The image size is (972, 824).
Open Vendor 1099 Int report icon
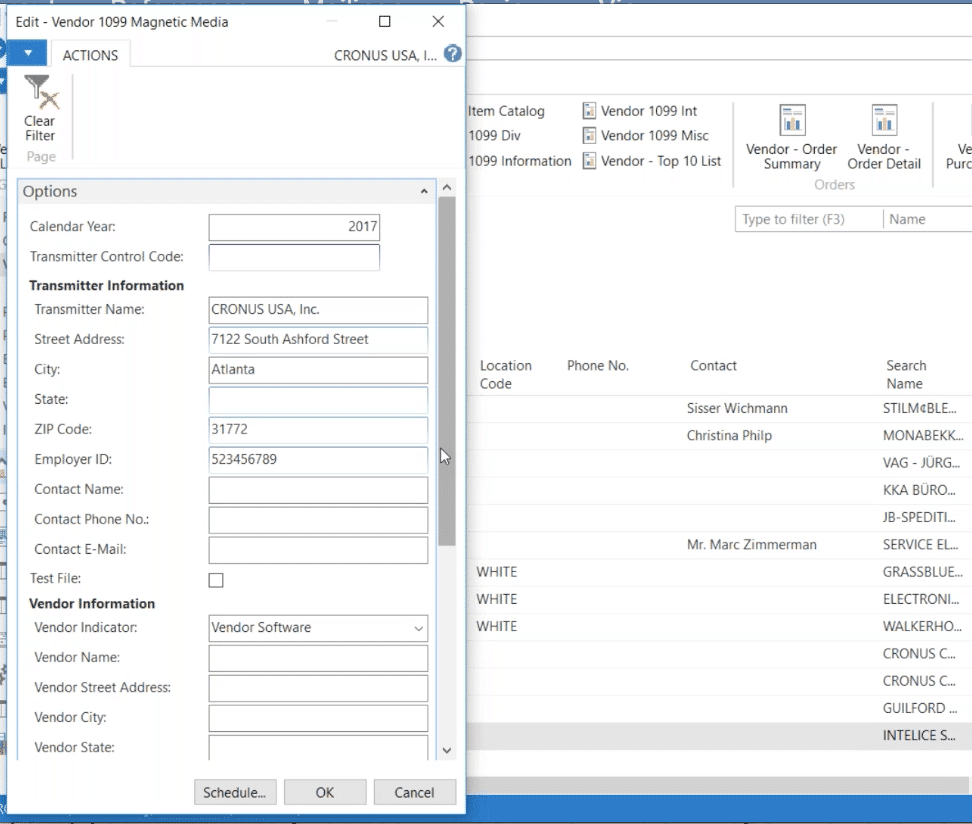pos(589,111)
